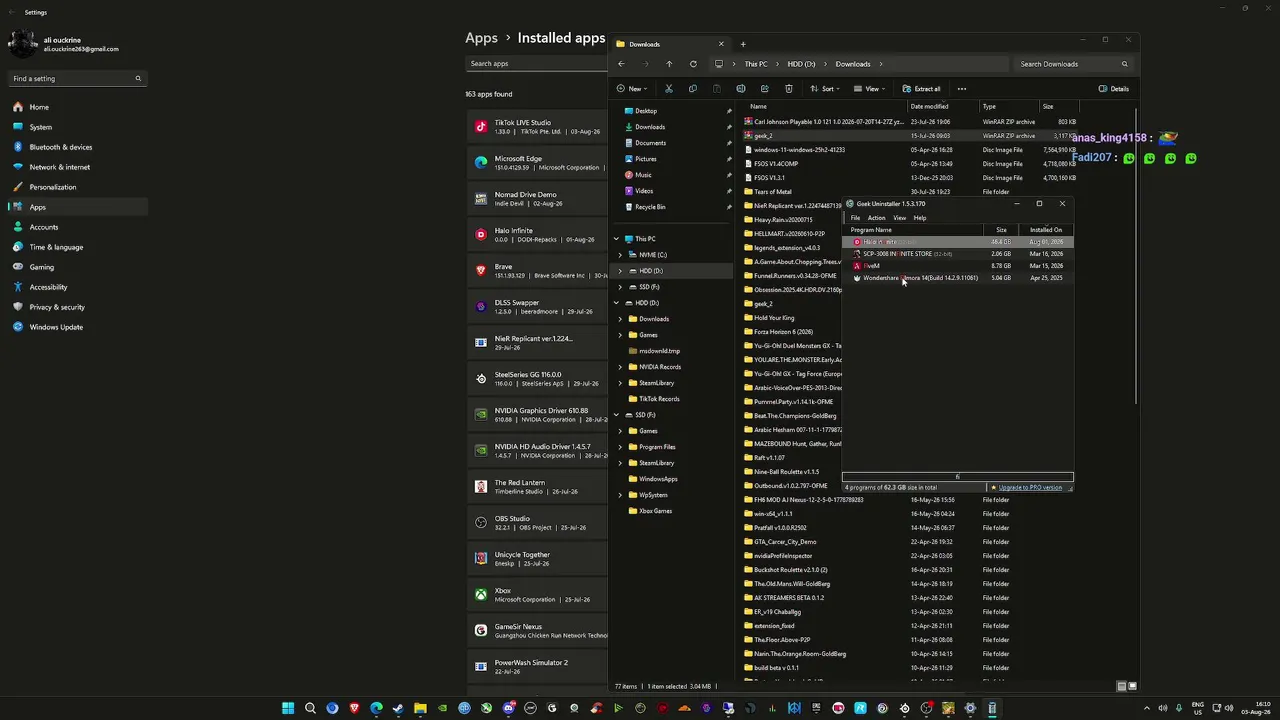
Task: Open Steam from the taskbar
Action: pos(398,709)
